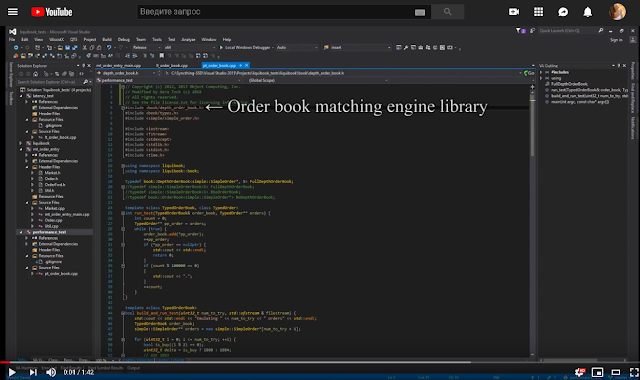This screenshot has height=380, width=640.
Task: Select pt_order_book.cpp in Solution Explorer tree
Action: [61, 273]
